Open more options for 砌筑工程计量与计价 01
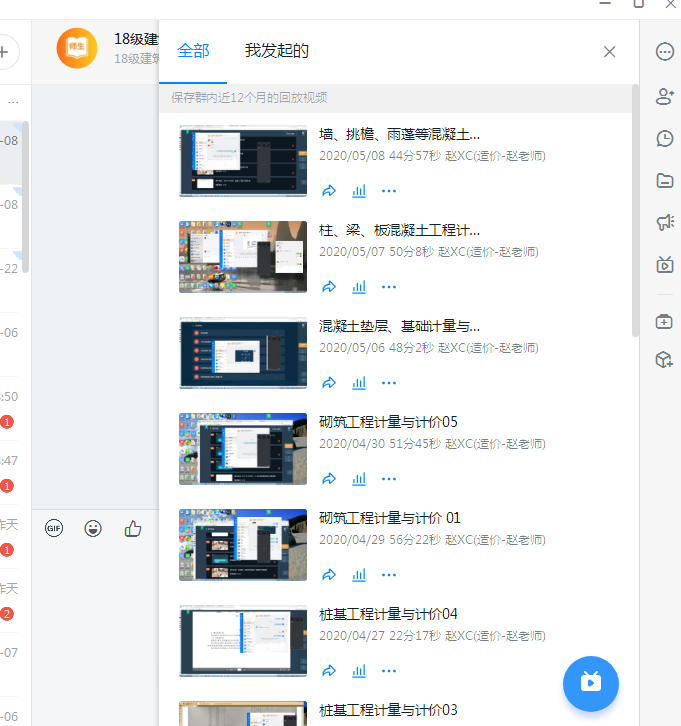Viewport: 681px width, 726px height. pyautogui.click(x=389, y=575)
